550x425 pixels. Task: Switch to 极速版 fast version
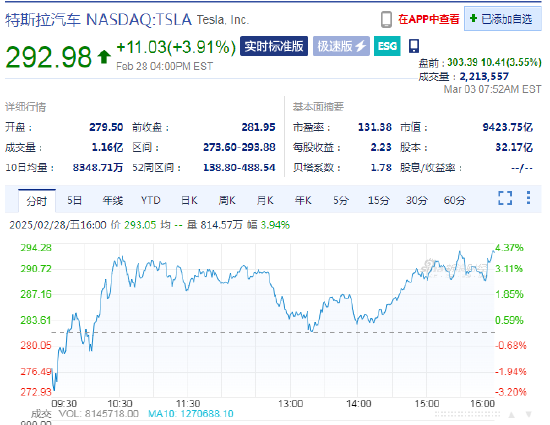341,46
